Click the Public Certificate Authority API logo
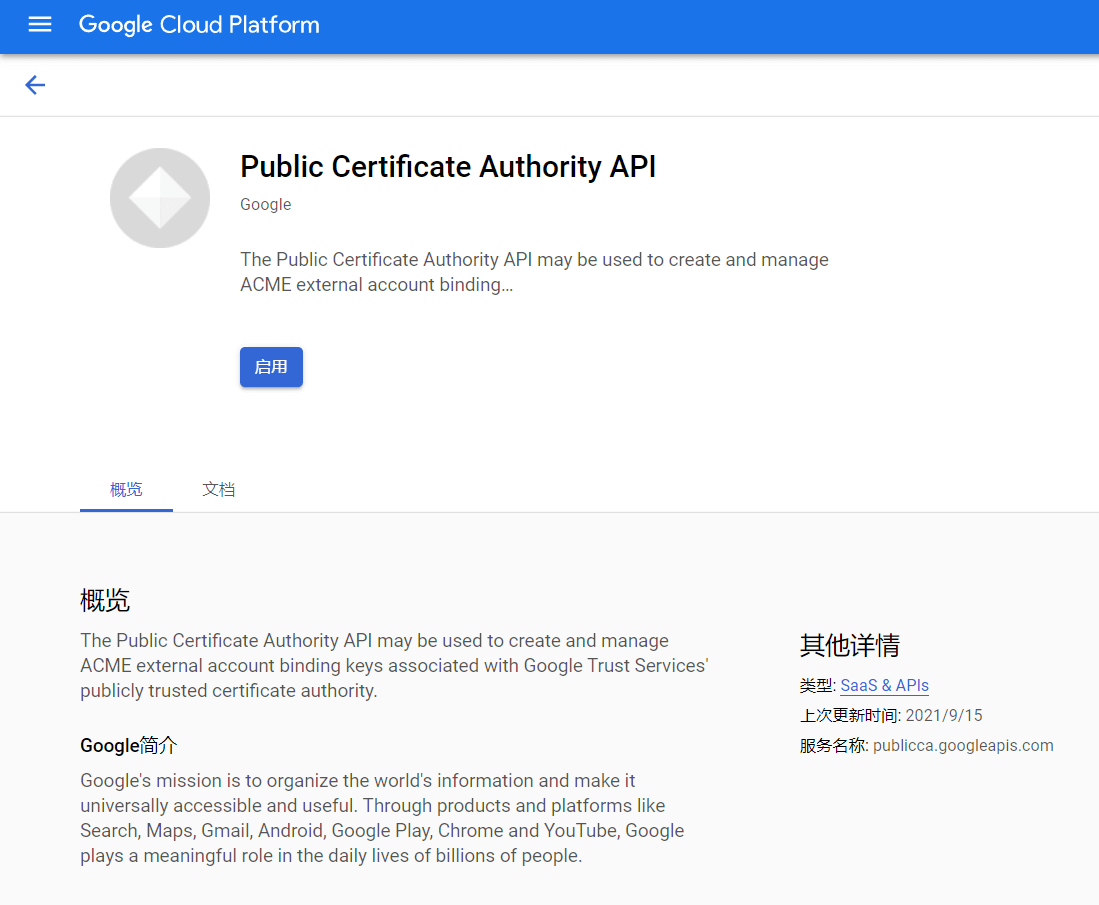The image size is (1099, 905). (x=160, y=198)
